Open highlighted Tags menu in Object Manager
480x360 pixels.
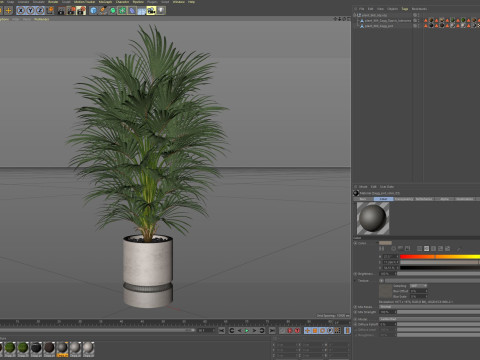405,9
